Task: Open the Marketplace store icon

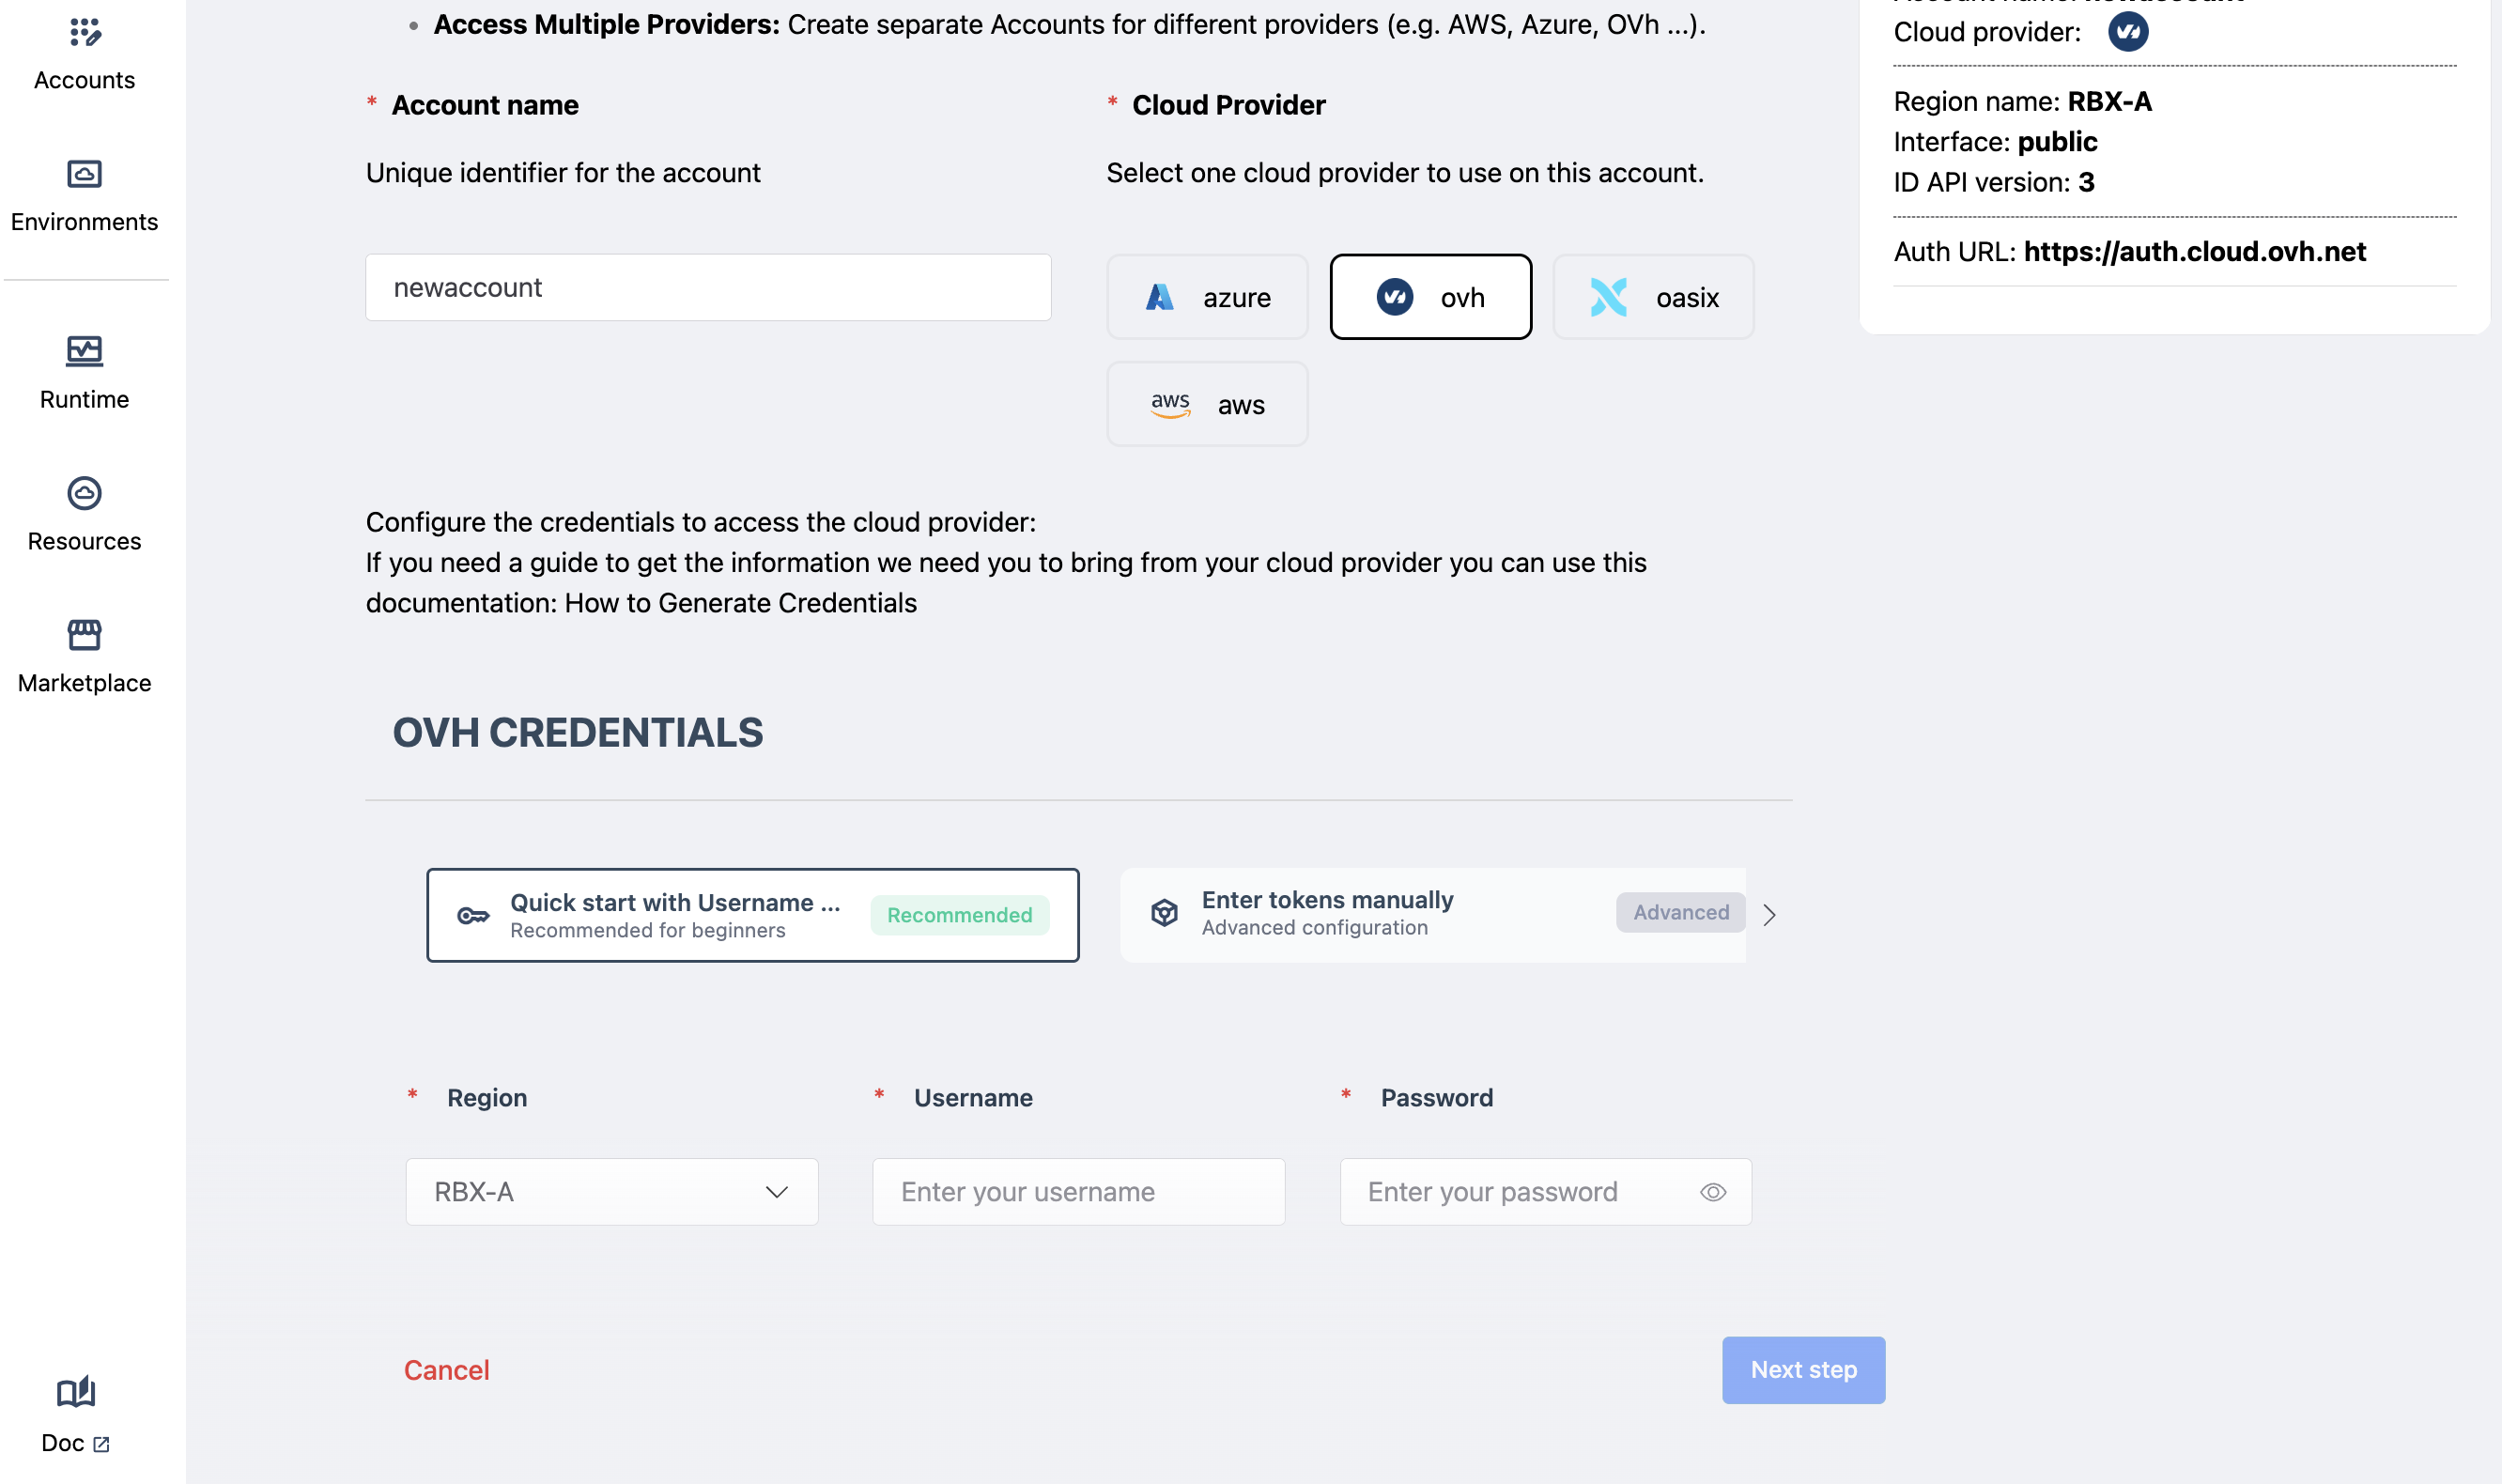Action: [x=85, y=635]
